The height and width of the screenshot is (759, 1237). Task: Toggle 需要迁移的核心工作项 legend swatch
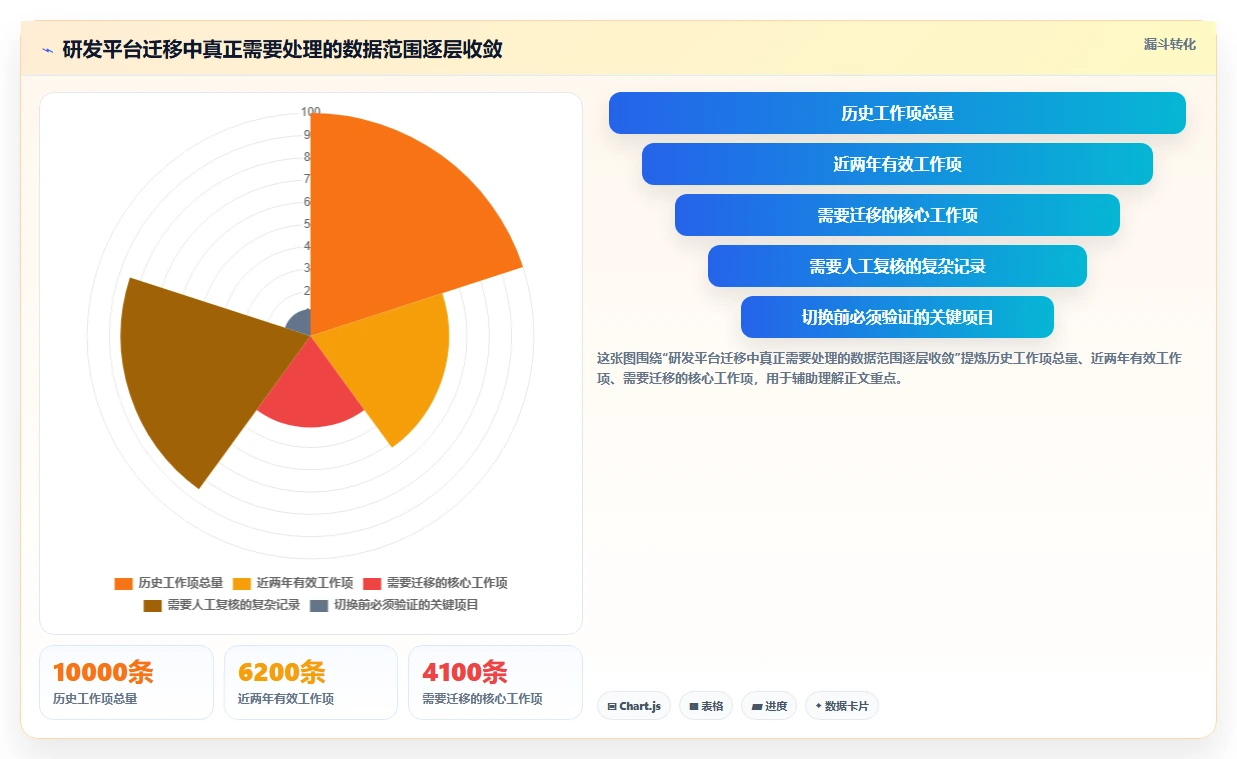[x=372, y=583]
